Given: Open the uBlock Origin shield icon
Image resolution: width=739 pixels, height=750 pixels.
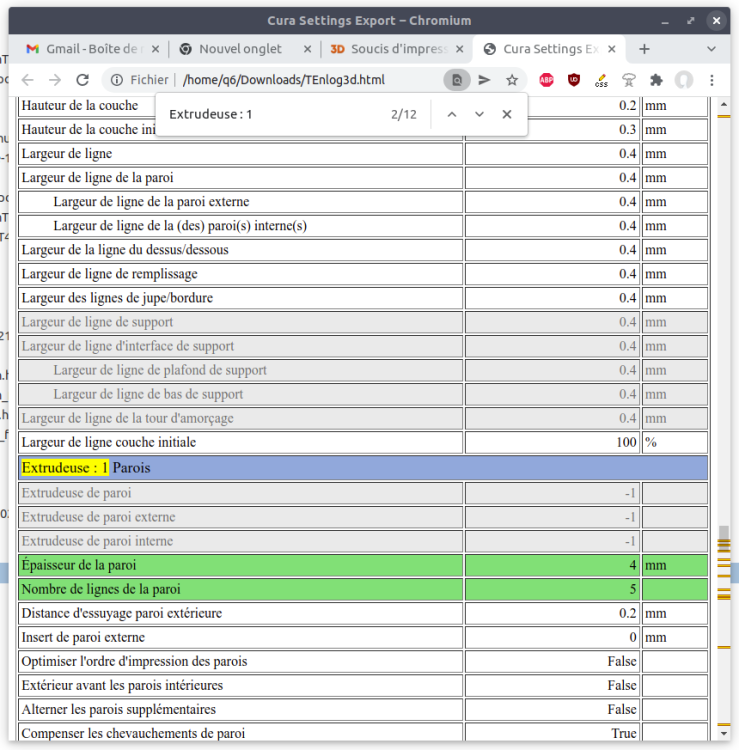Looking at the screenshot, I should click(x=574, y=80).
